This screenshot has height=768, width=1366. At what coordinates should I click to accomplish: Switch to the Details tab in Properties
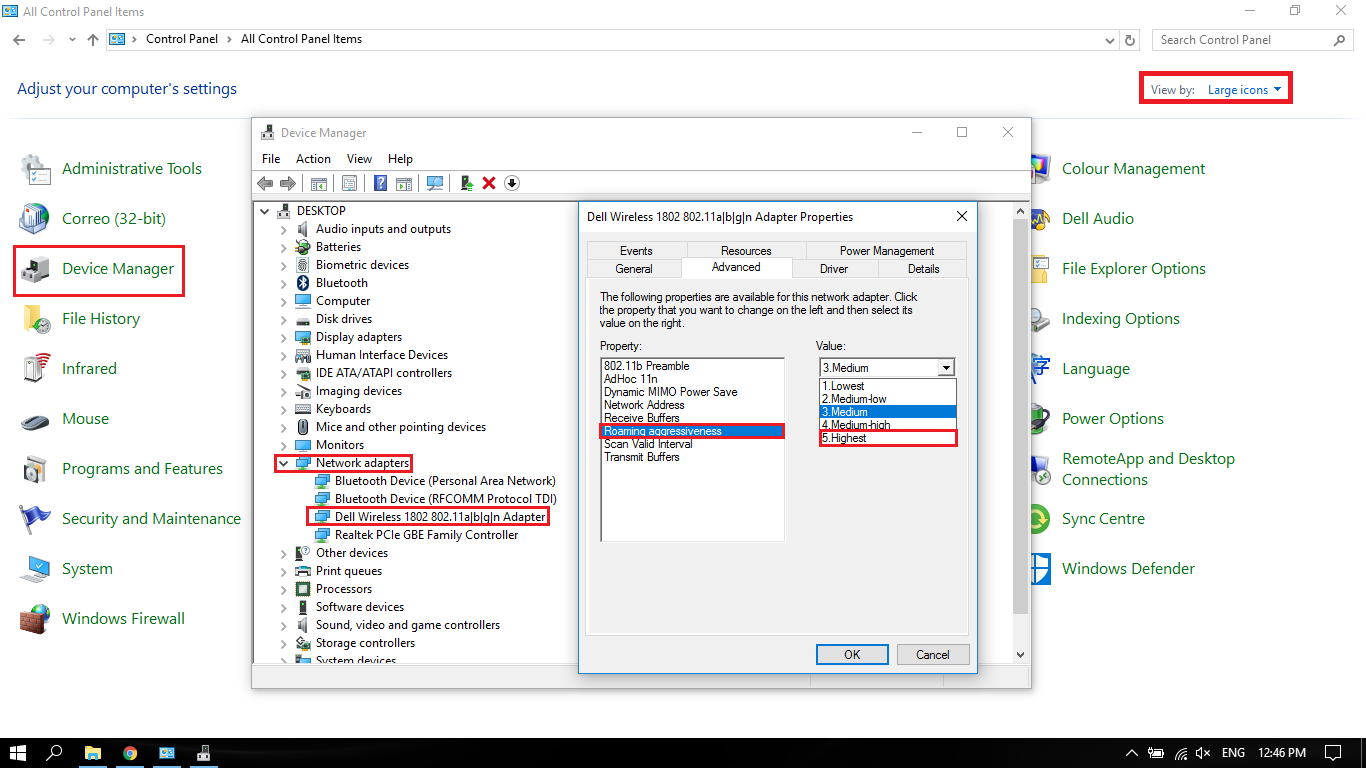coord(923,269)
